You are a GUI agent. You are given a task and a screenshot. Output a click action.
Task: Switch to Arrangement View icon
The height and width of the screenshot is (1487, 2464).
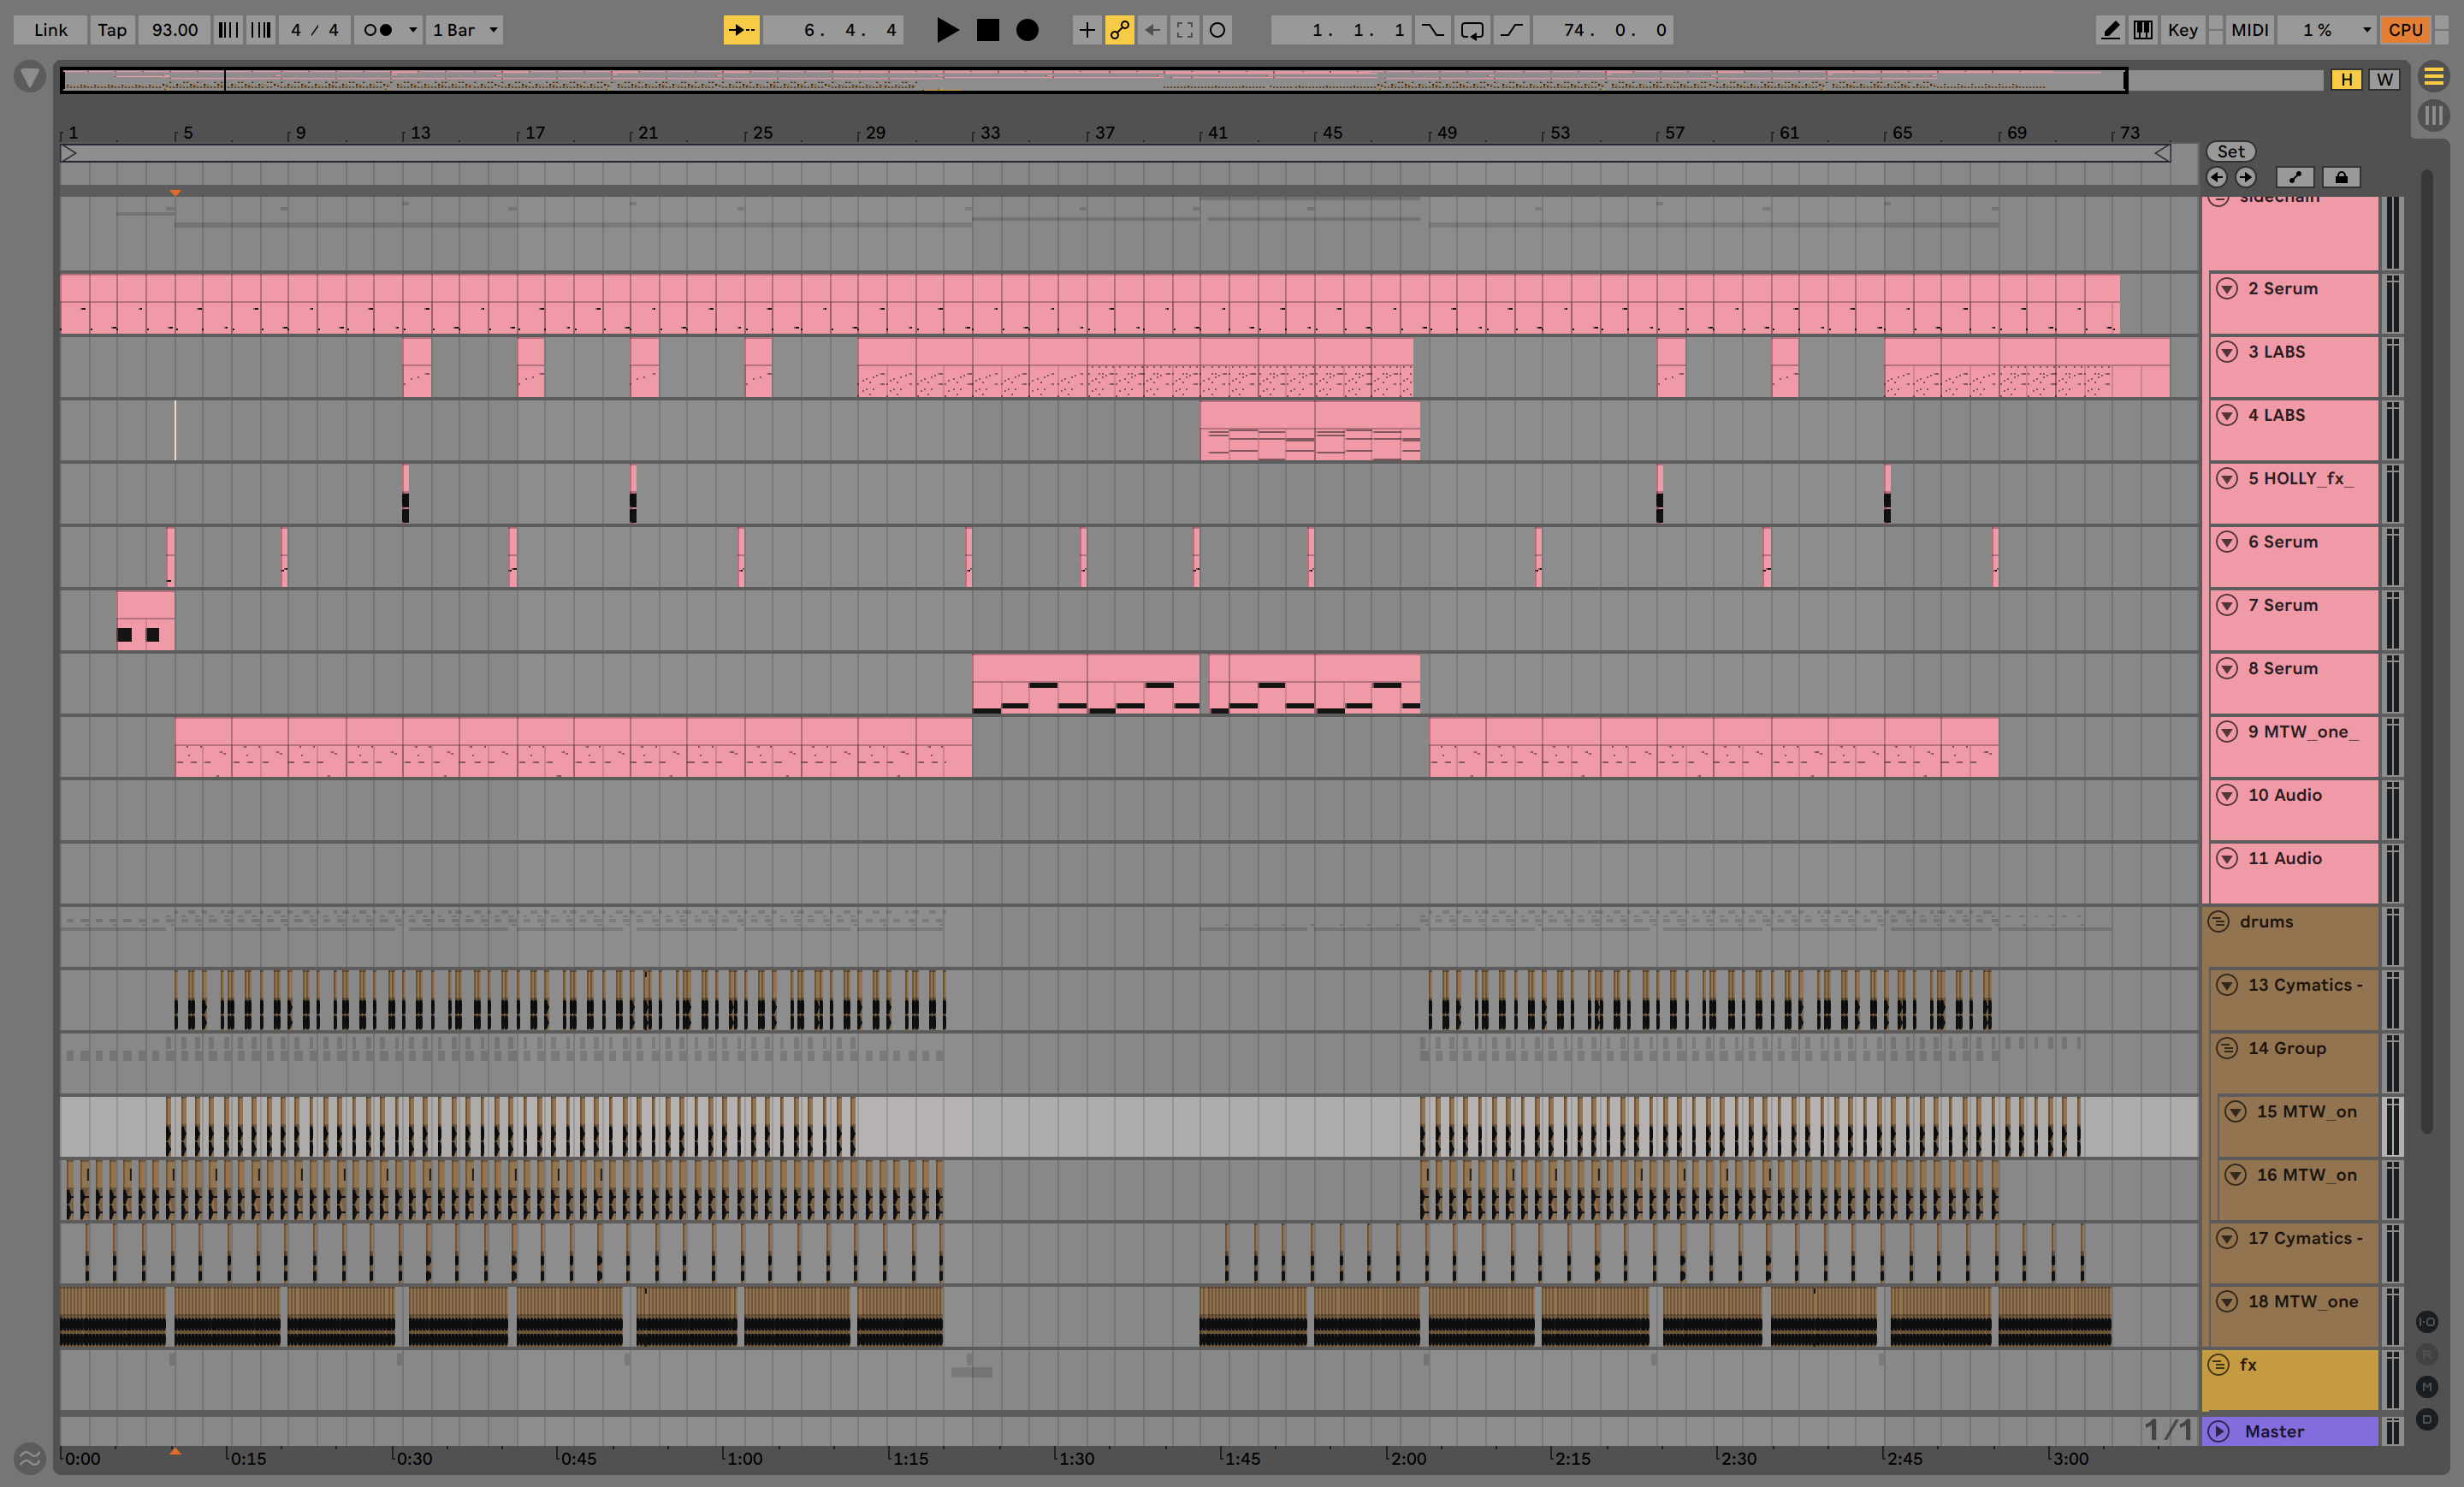point(2434,76)
